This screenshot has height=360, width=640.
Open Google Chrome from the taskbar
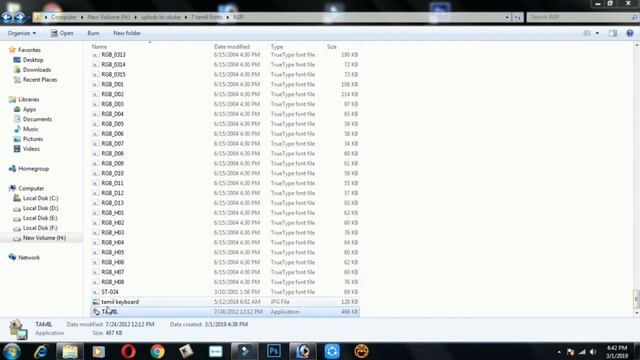[157, 351]
